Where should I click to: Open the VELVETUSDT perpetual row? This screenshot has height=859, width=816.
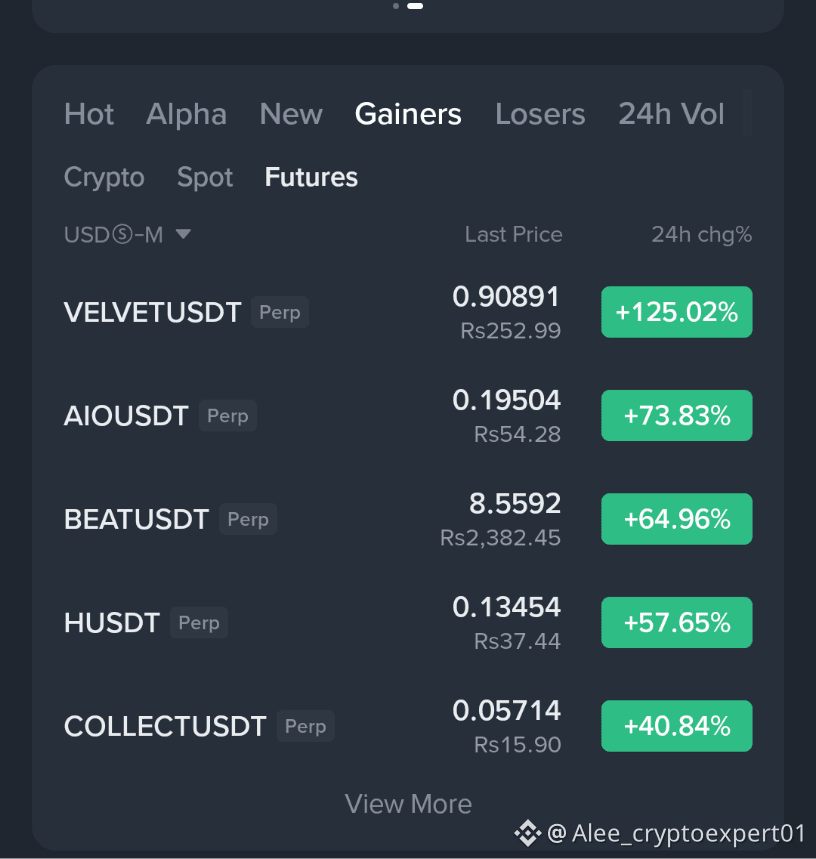point(408,312)
